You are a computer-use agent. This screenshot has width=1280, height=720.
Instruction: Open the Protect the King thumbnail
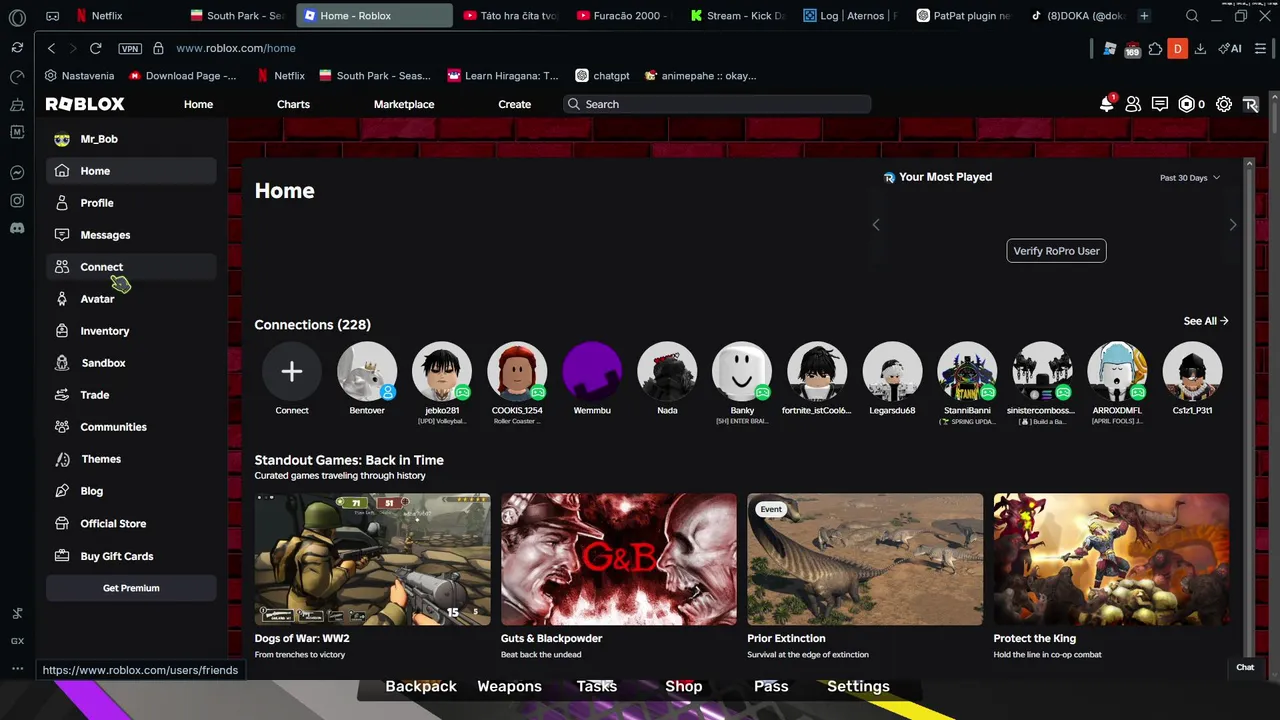(1111, 559)
